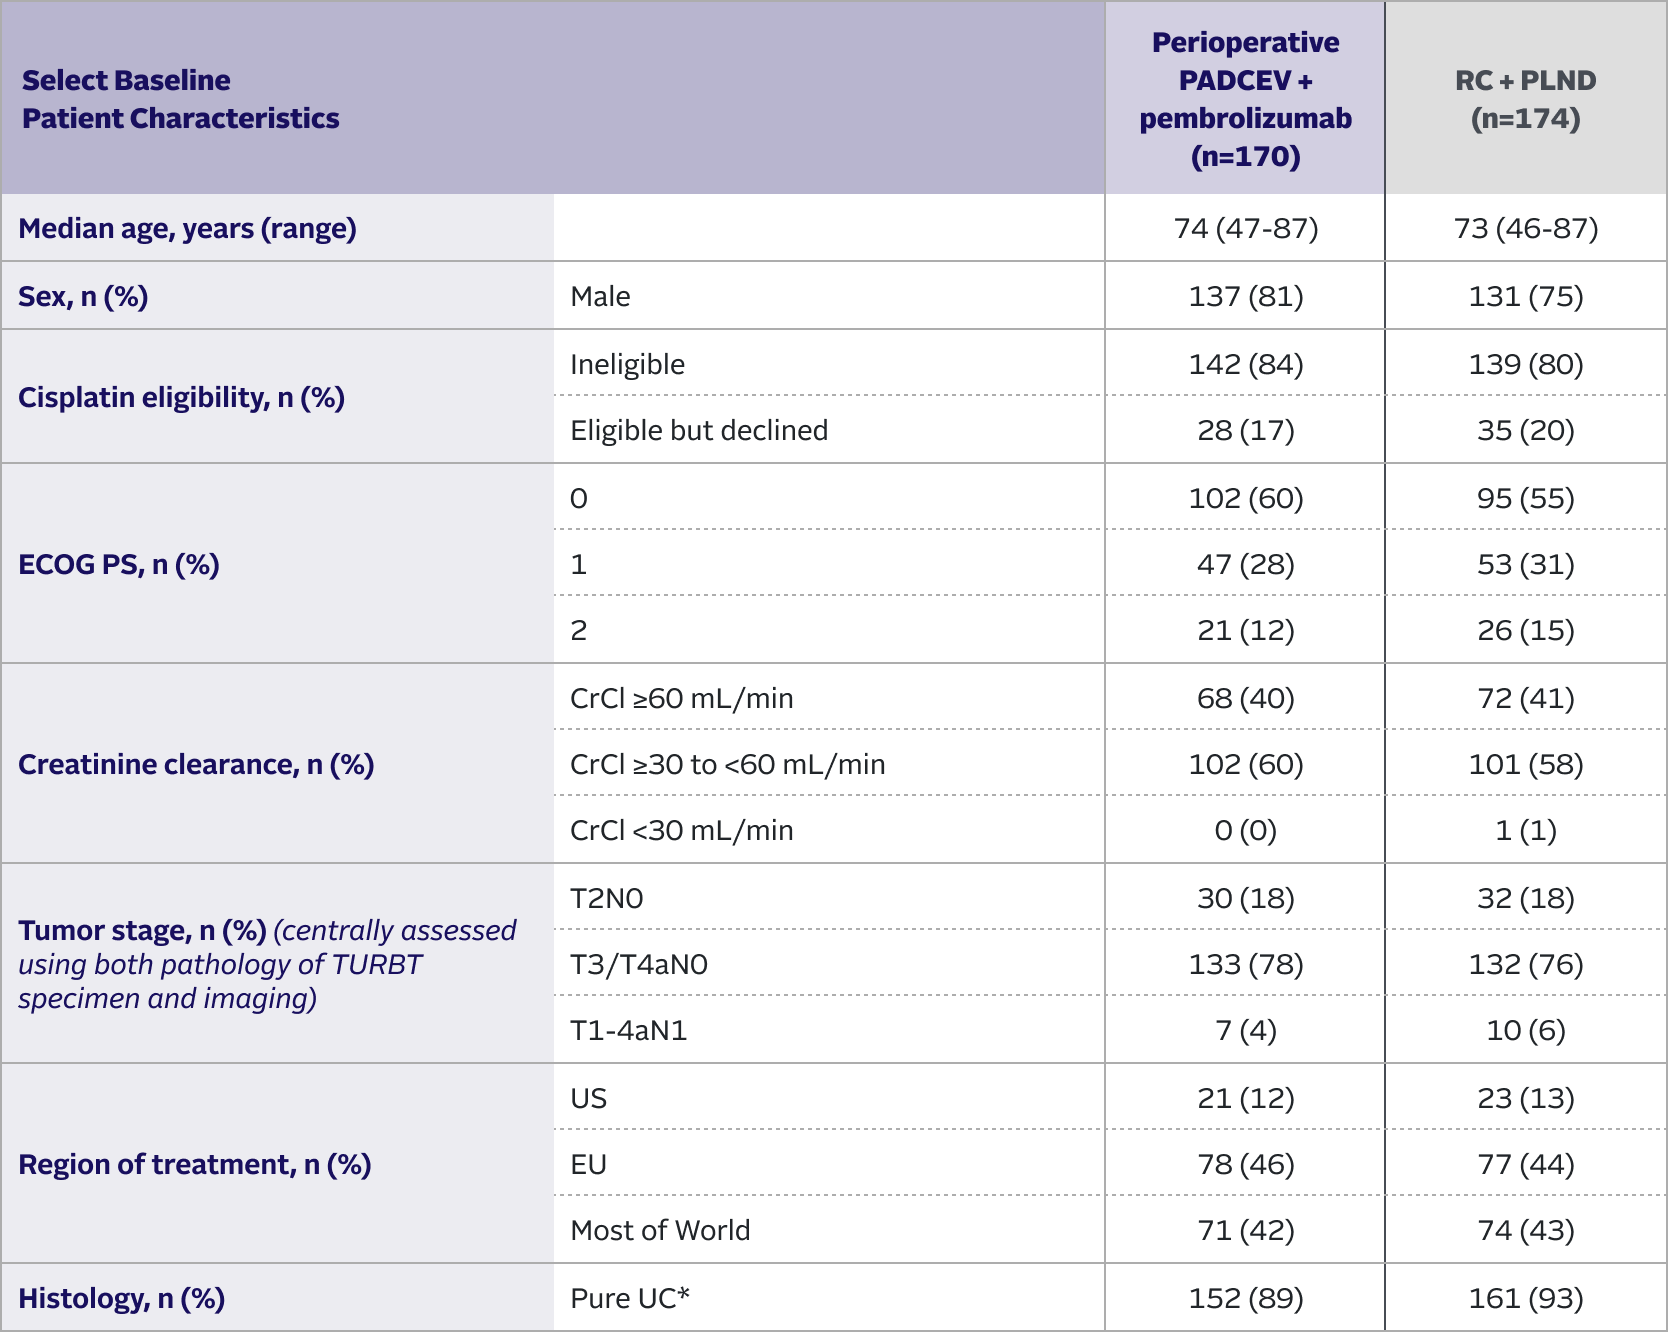Viewport: 1668px width, 1332px height.
Task: Click the 'Median age, years (range)' row label
Action: 187,229
